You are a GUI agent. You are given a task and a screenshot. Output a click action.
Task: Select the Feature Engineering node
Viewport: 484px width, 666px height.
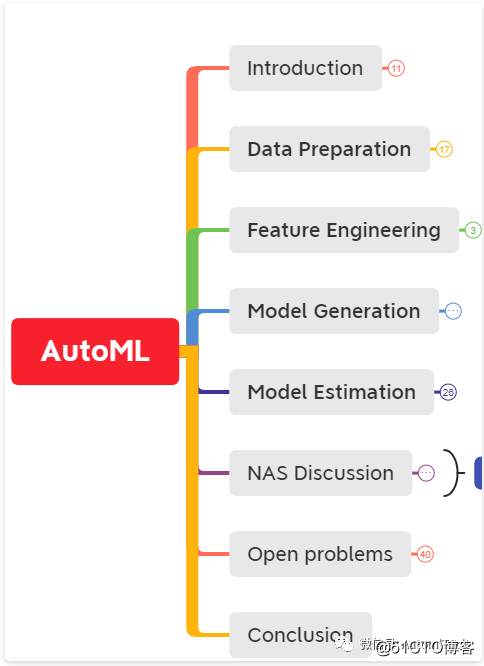344,230
